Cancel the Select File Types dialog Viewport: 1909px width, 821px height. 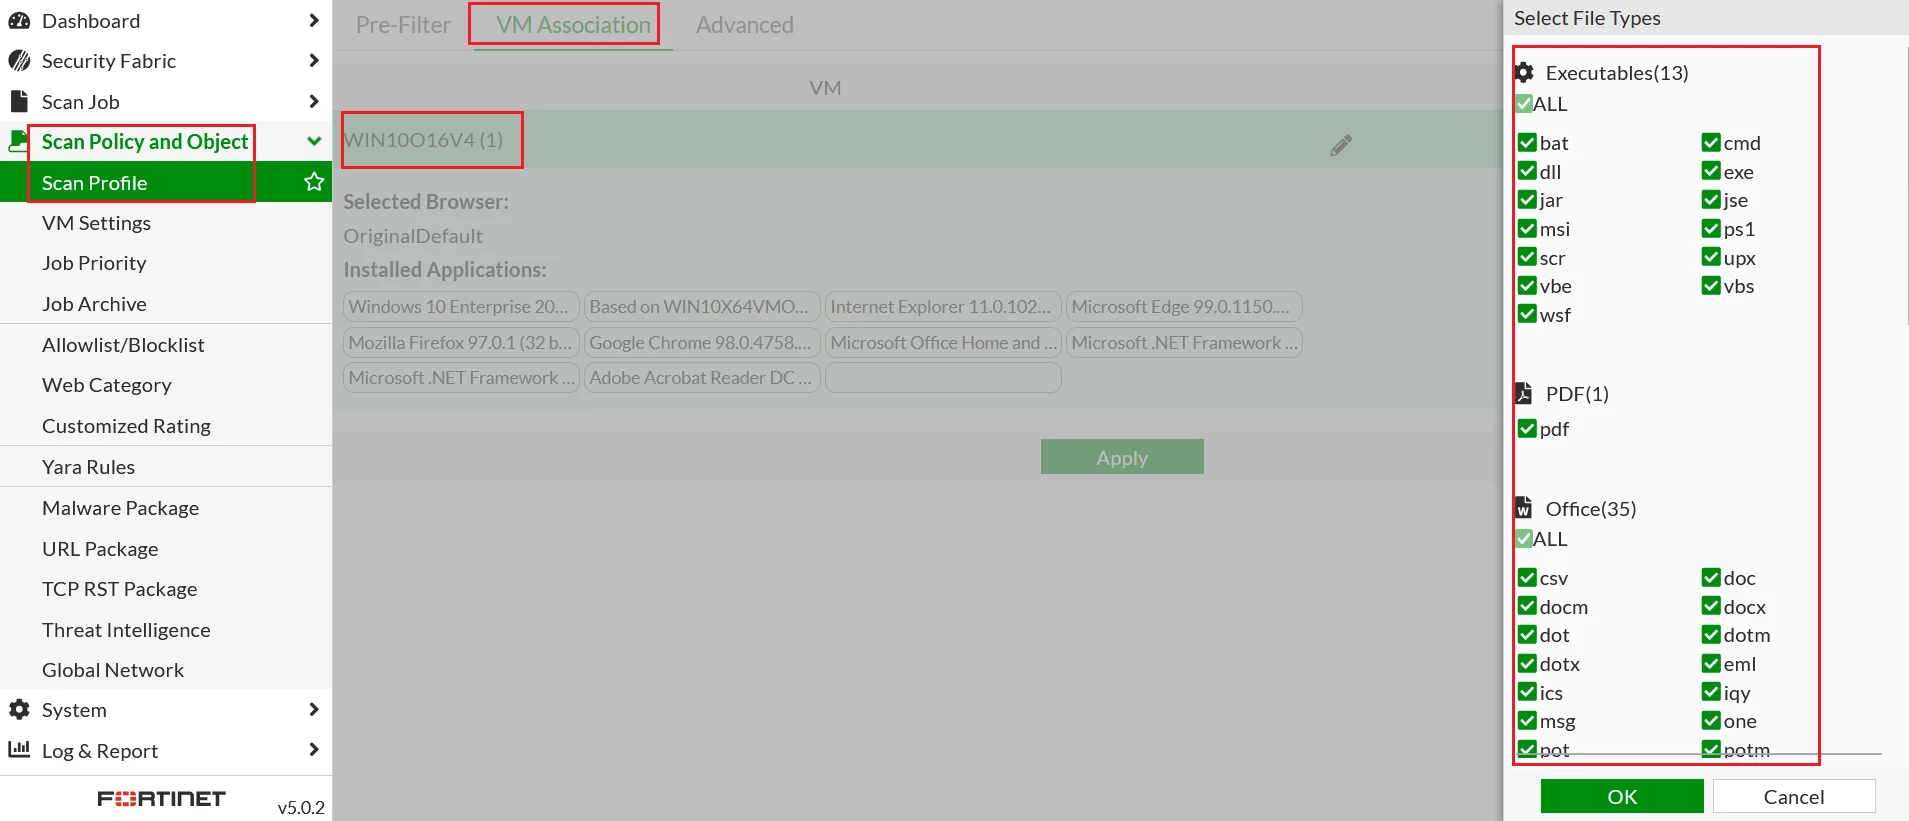coord(1794,796)
